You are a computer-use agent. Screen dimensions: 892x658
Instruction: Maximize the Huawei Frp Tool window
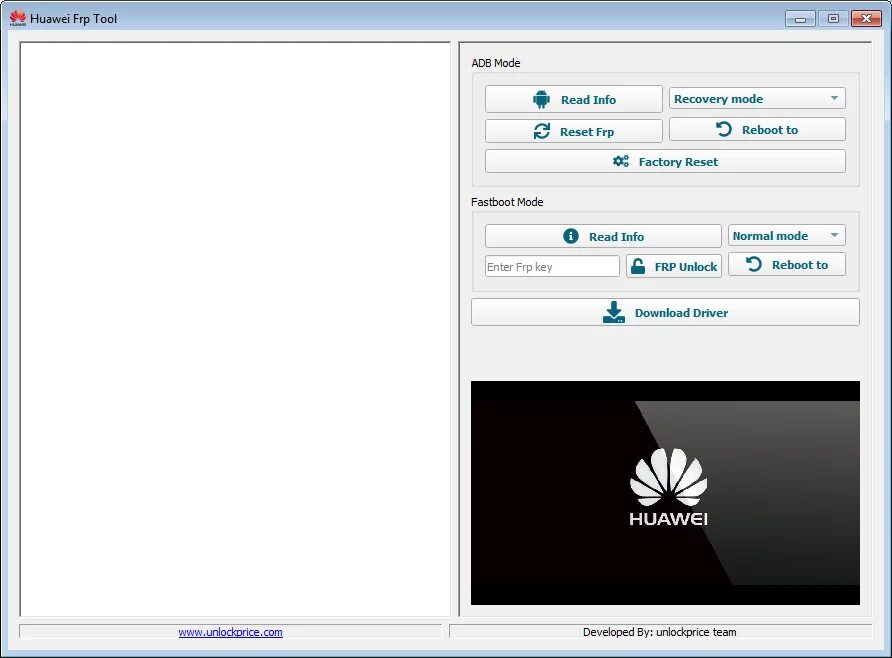pyautogui.click(x=833, y=19)
